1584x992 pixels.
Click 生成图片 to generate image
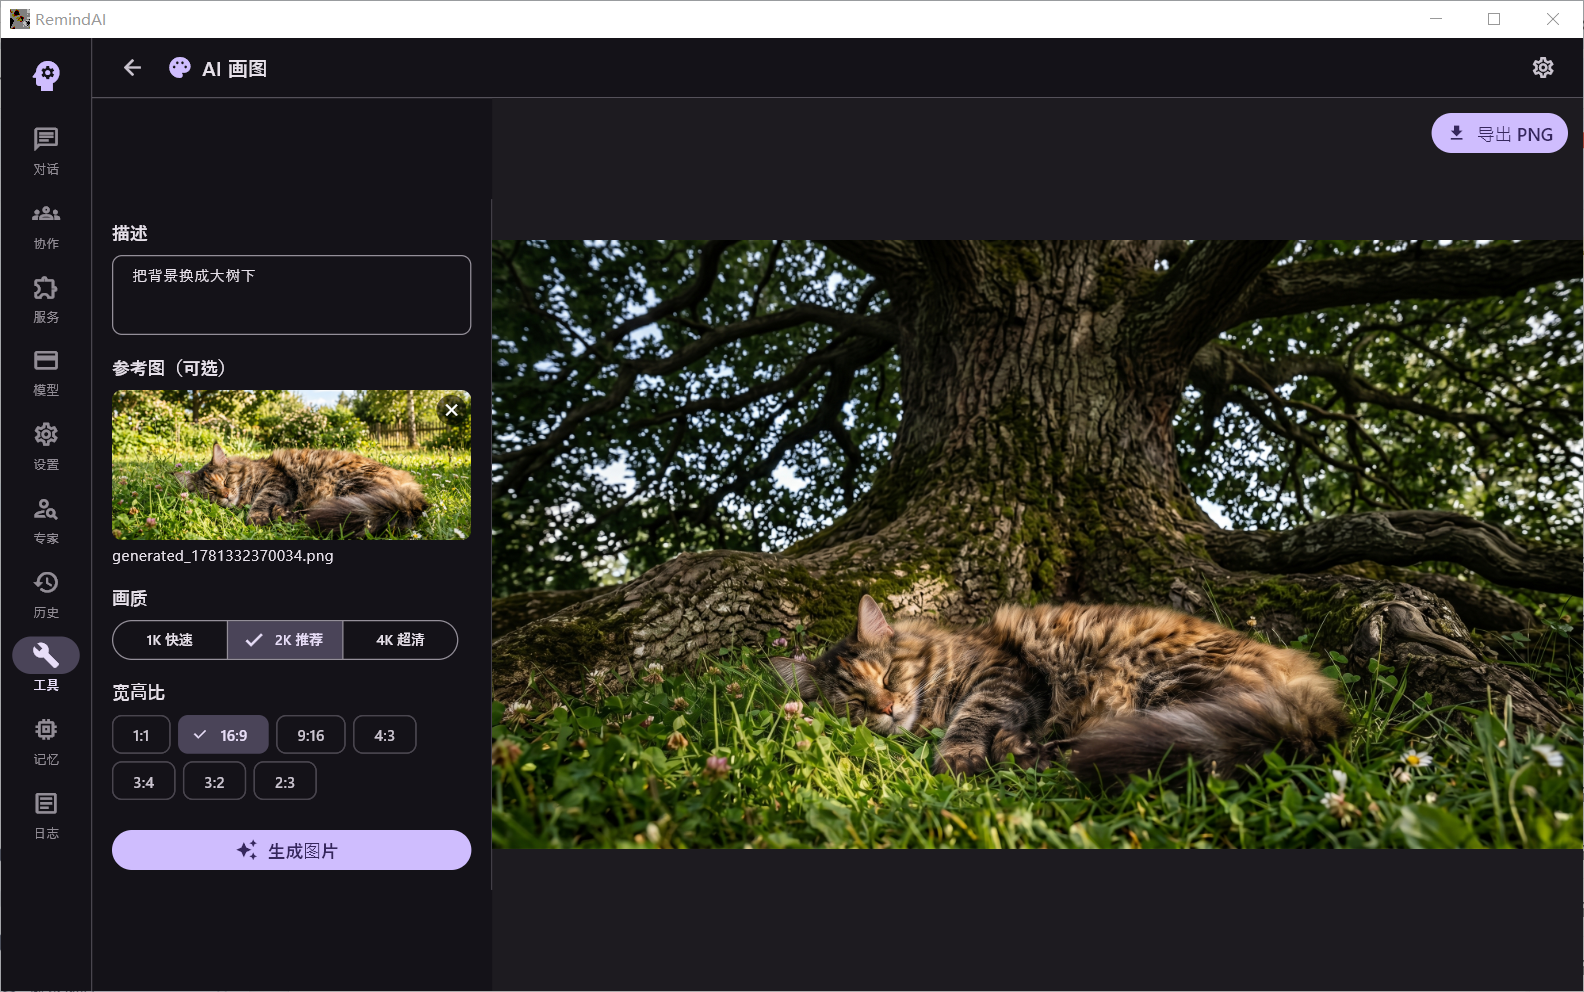pos(291,850)
